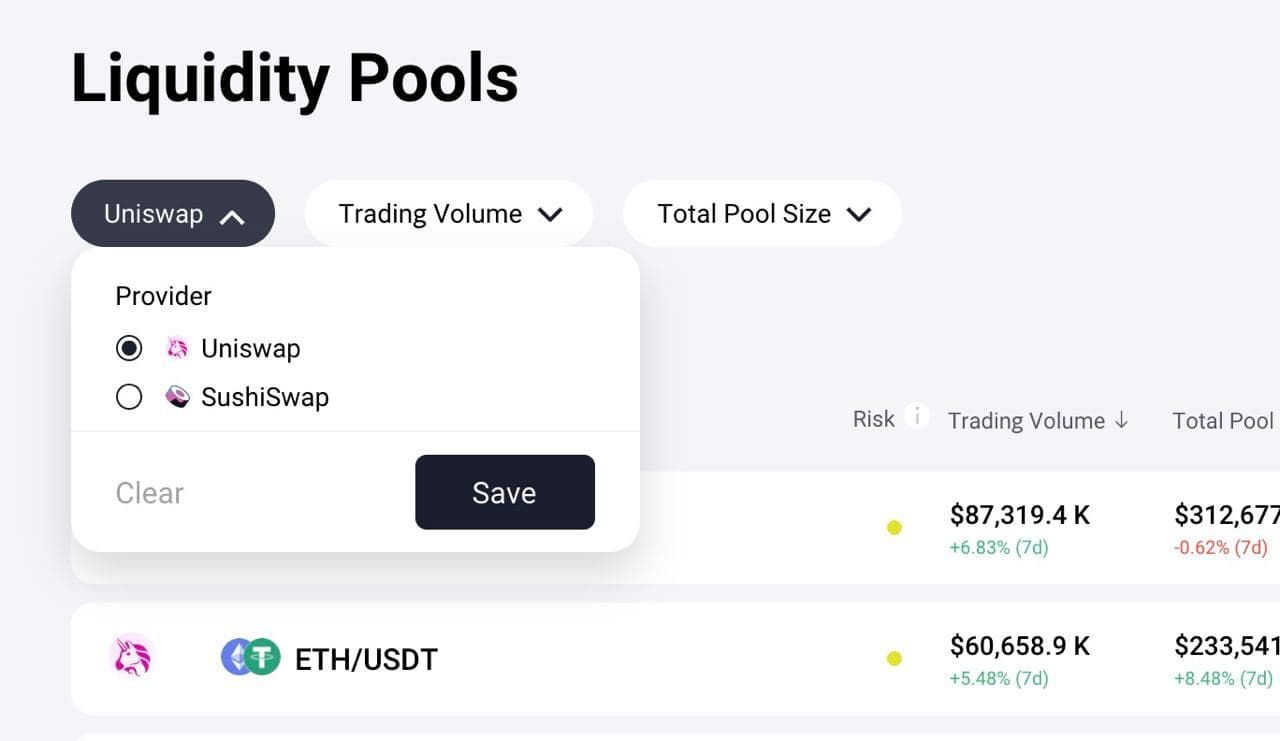Open the Trading Volume filter dropdown

pos(449,214)
